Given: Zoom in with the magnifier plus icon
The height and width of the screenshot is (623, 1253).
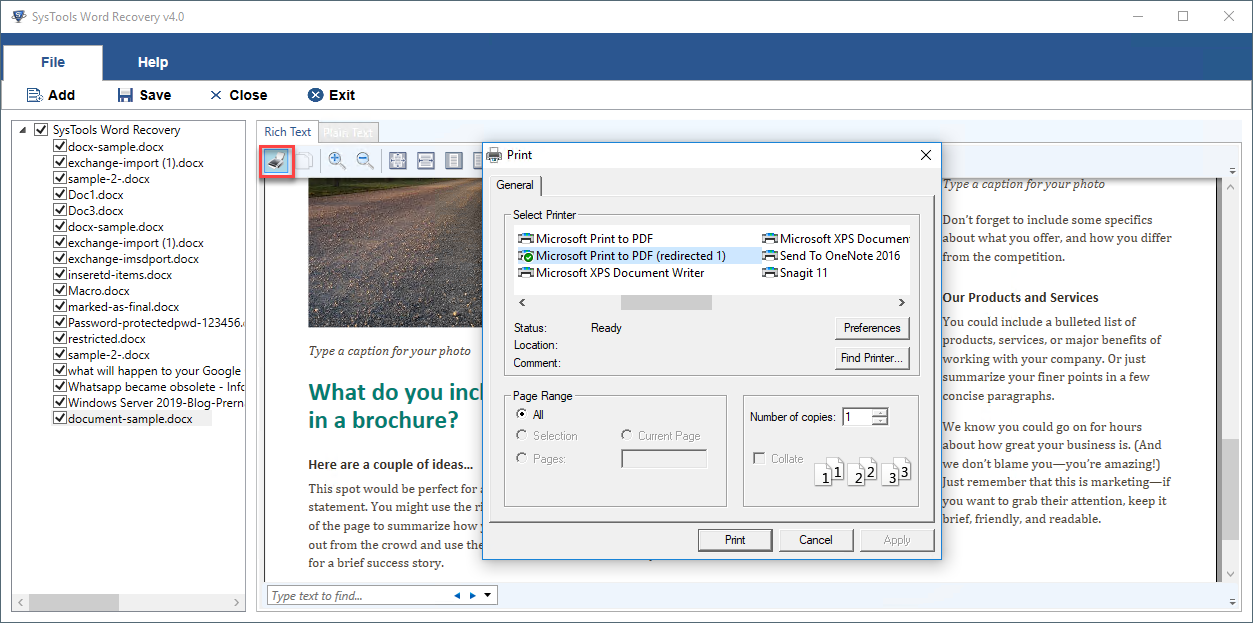Looking at the screenshot, I should tap(337, 160).
